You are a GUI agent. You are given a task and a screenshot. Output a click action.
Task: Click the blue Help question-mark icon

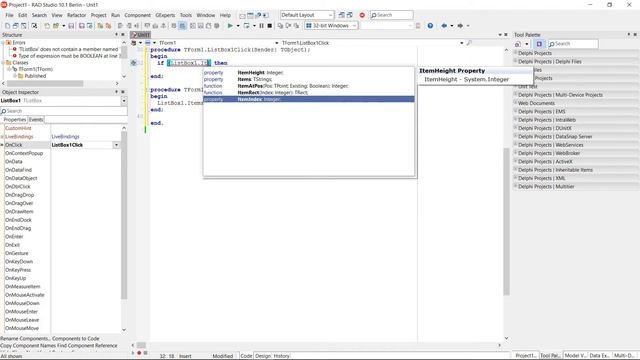click(430, 26)
